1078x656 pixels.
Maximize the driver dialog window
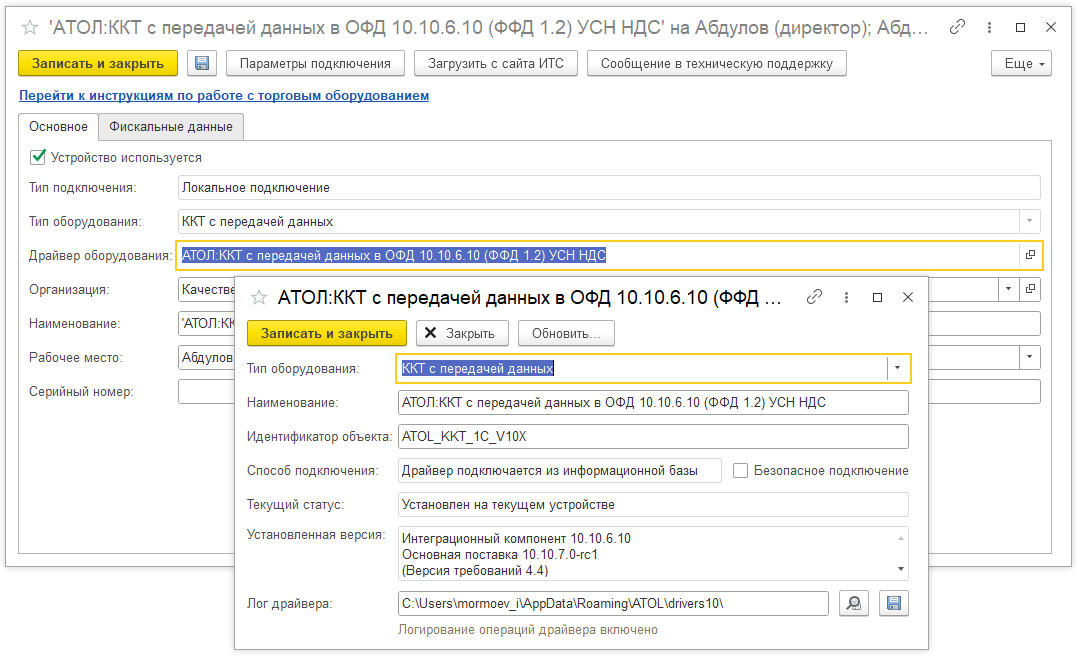tap(877, 297)
